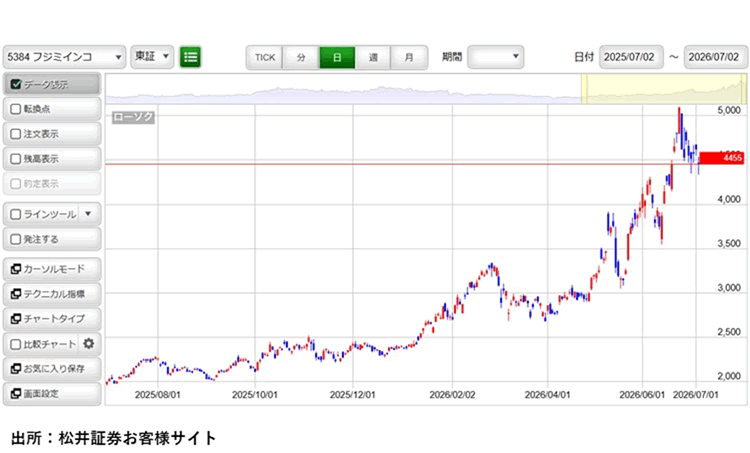750x453 pixels.
Task: Click the 2026/02/02 axis label
Action: (x=452, y=395)
